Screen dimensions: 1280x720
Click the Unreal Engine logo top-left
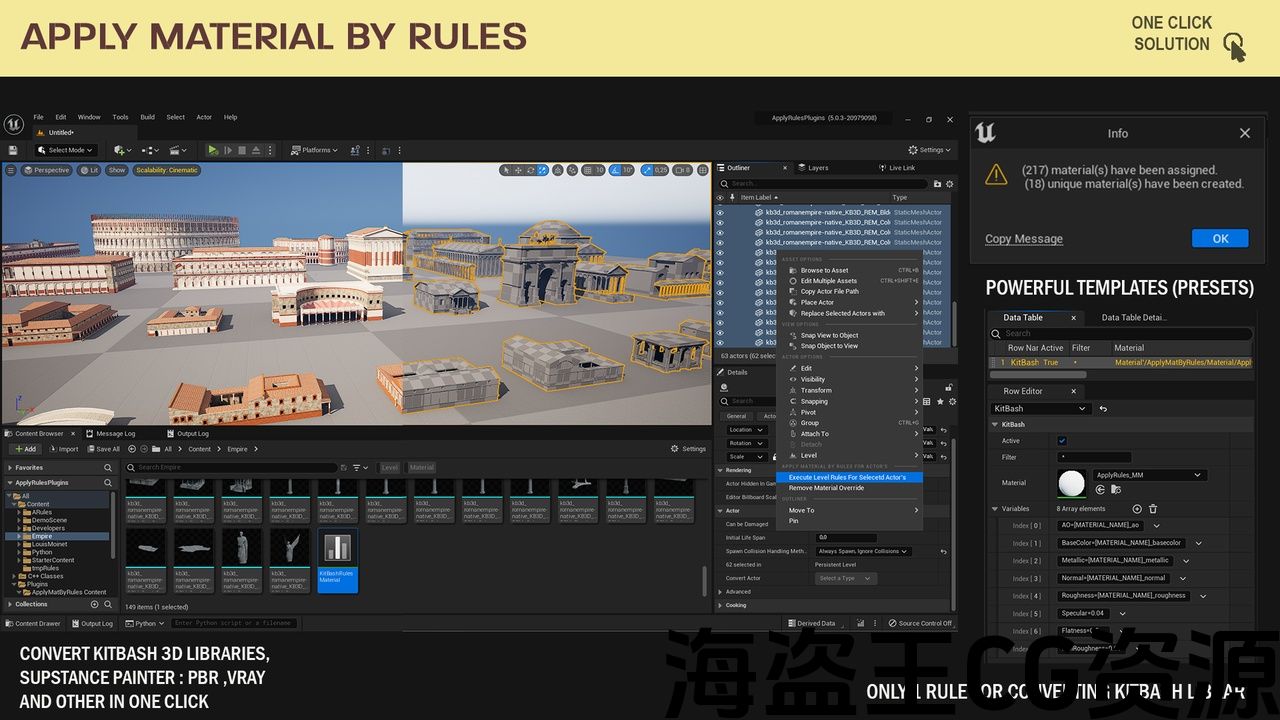pyautogui.click(x=13, y=124)
